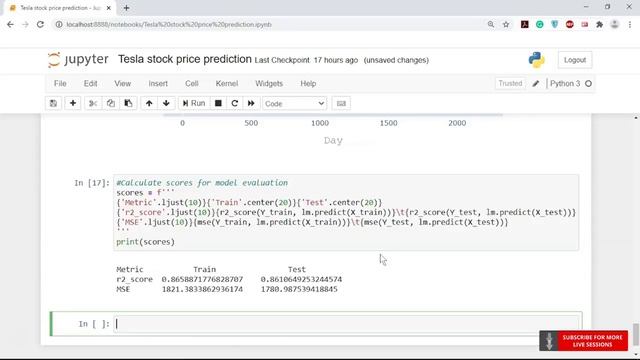Open the Widgets menu
The image size is (640, 360).
[x=269, y=83]
